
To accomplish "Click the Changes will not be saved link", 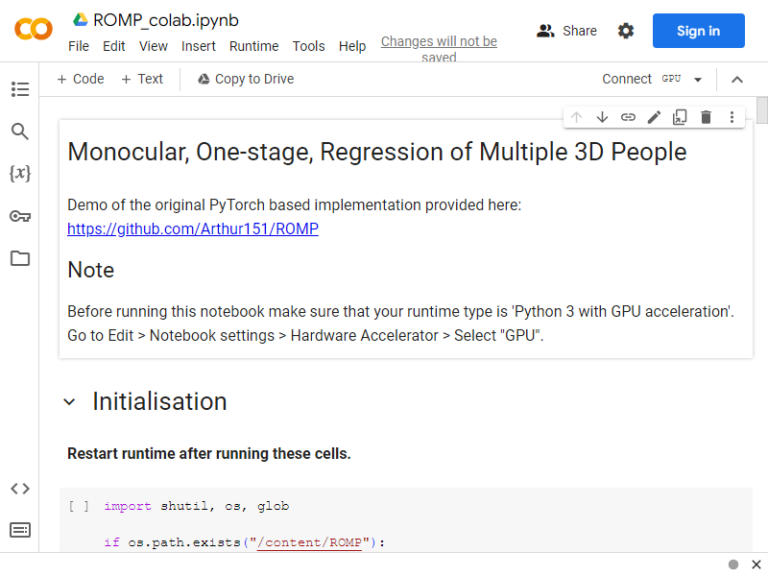I will [x=439, y=49].
